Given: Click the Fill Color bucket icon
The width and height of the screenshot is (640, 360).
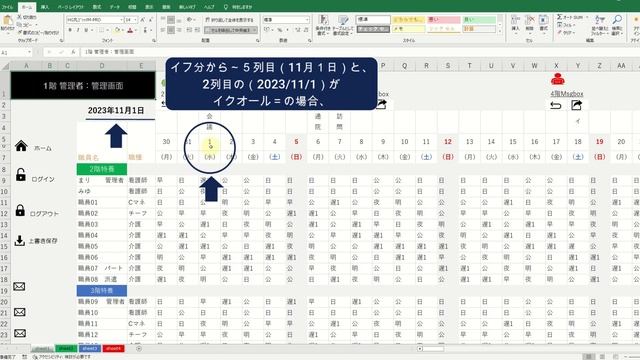Looking at the screenshot, I should coord(117,30).
